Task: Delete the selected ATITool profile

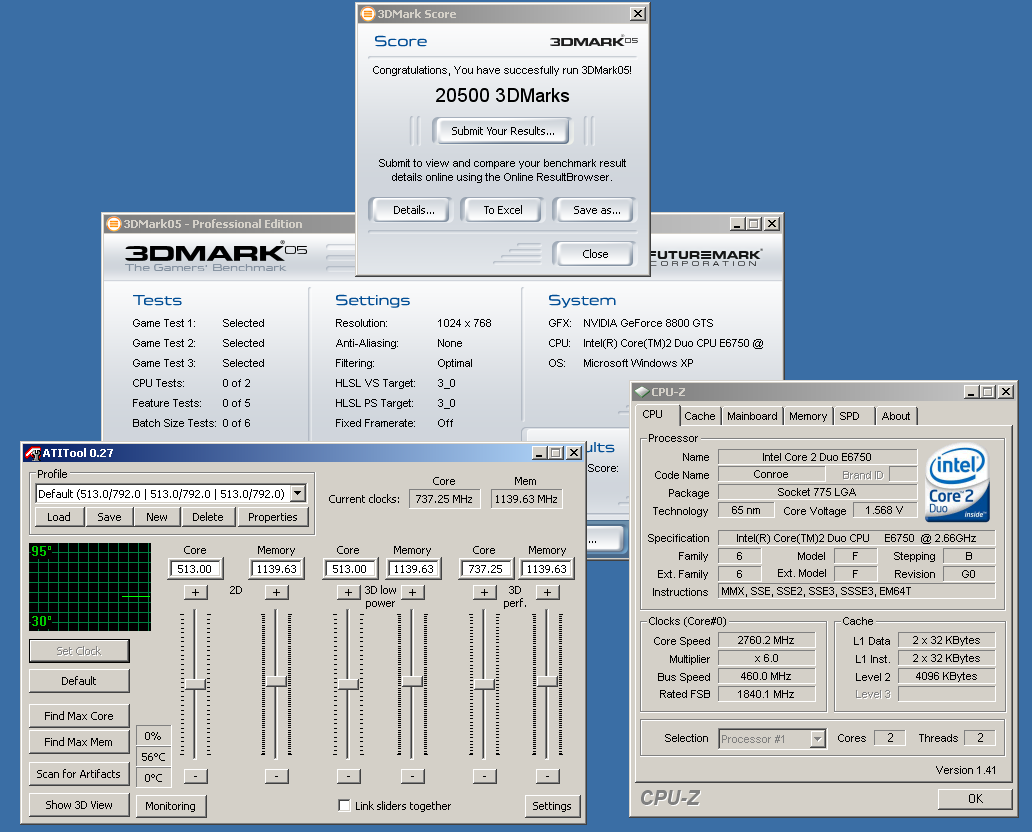Action: point(207,517)
